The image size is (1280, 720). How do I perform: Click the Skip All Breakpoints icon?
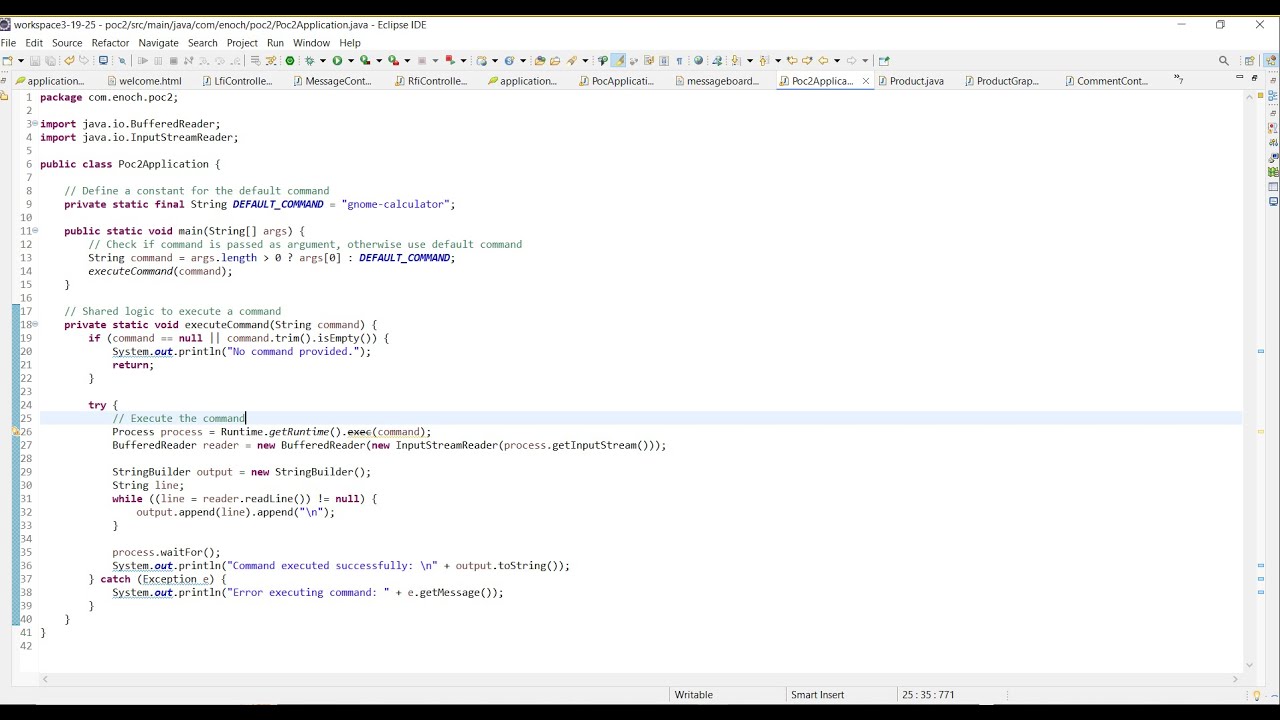122,60
